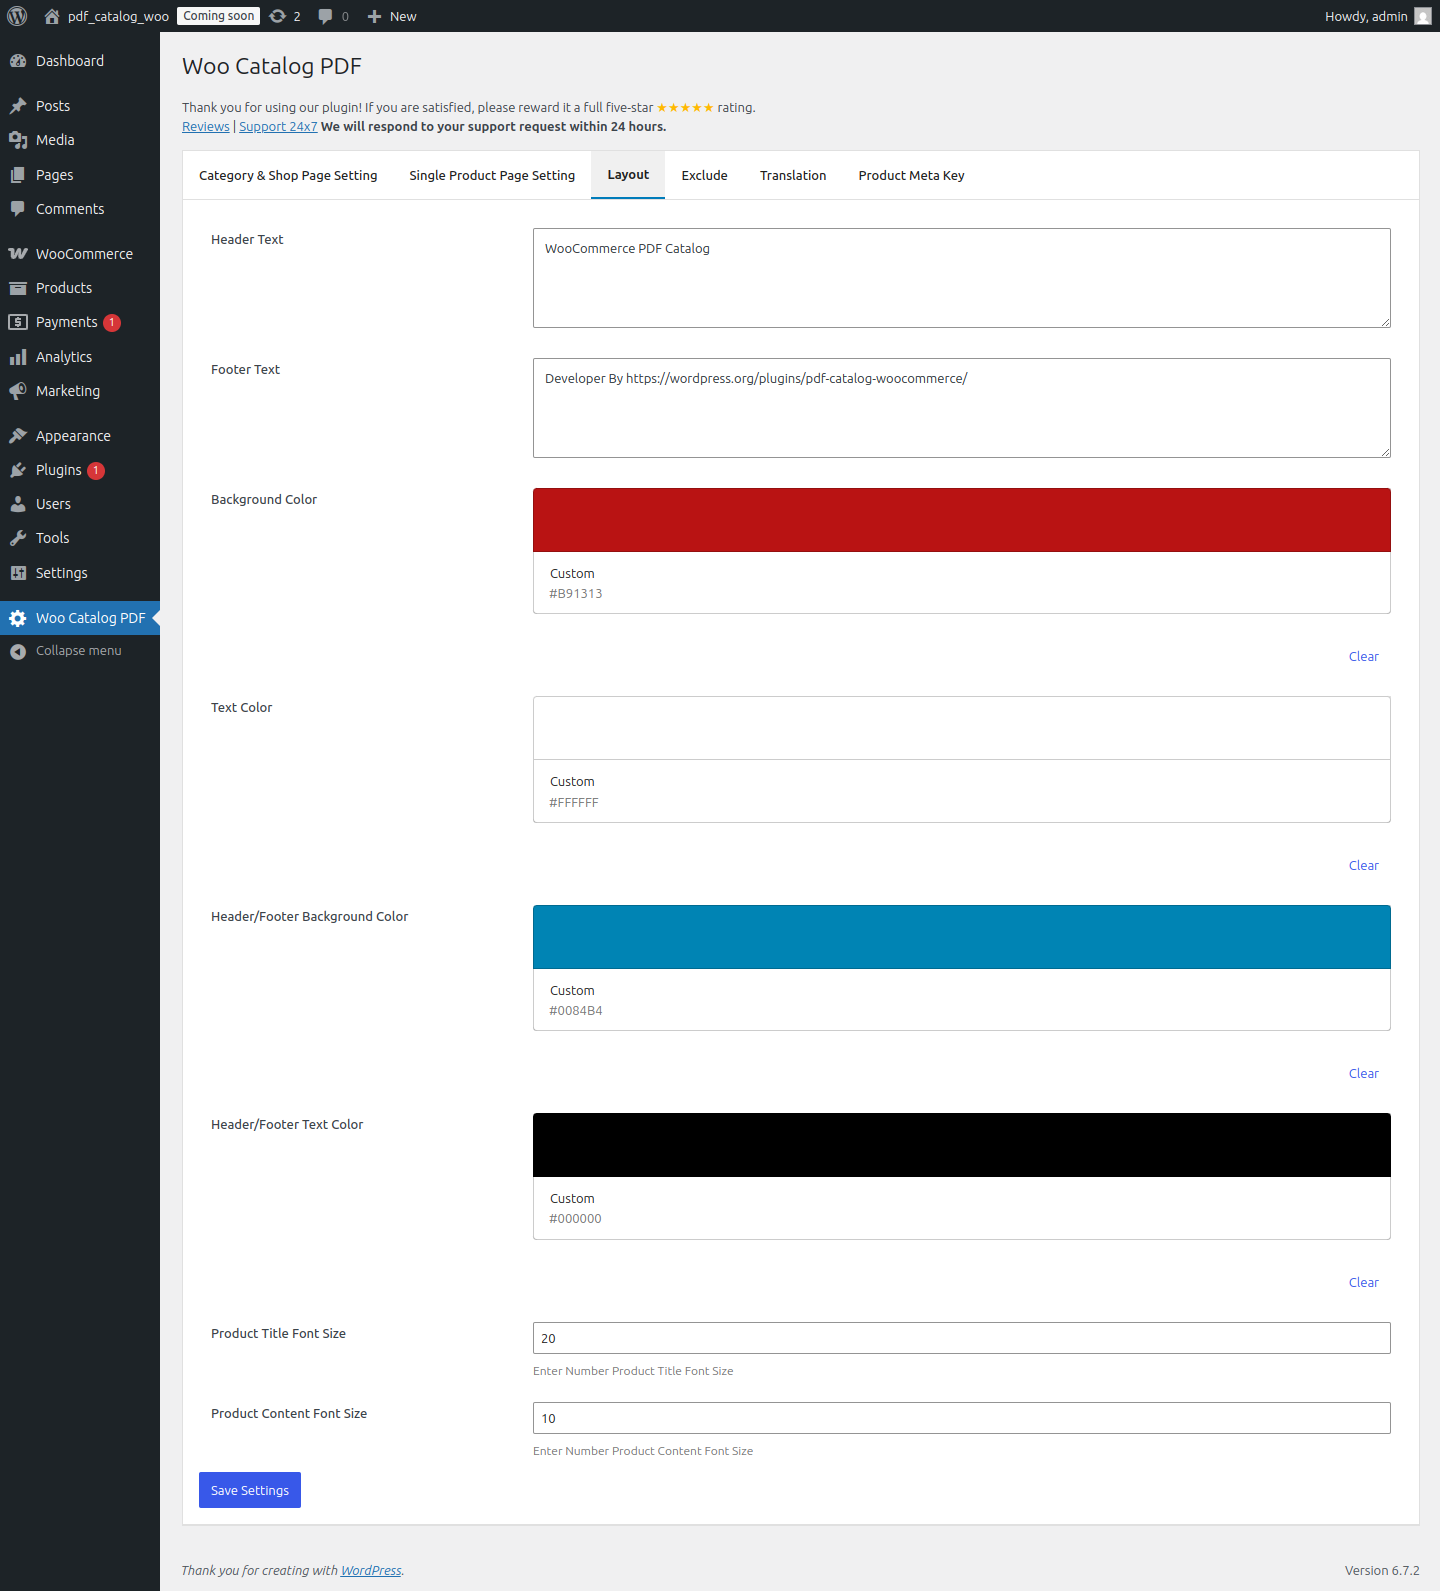Click the Media icon in sidebar
Viewport: 1440px width, 1591px height.
click(x=18, y=140)
